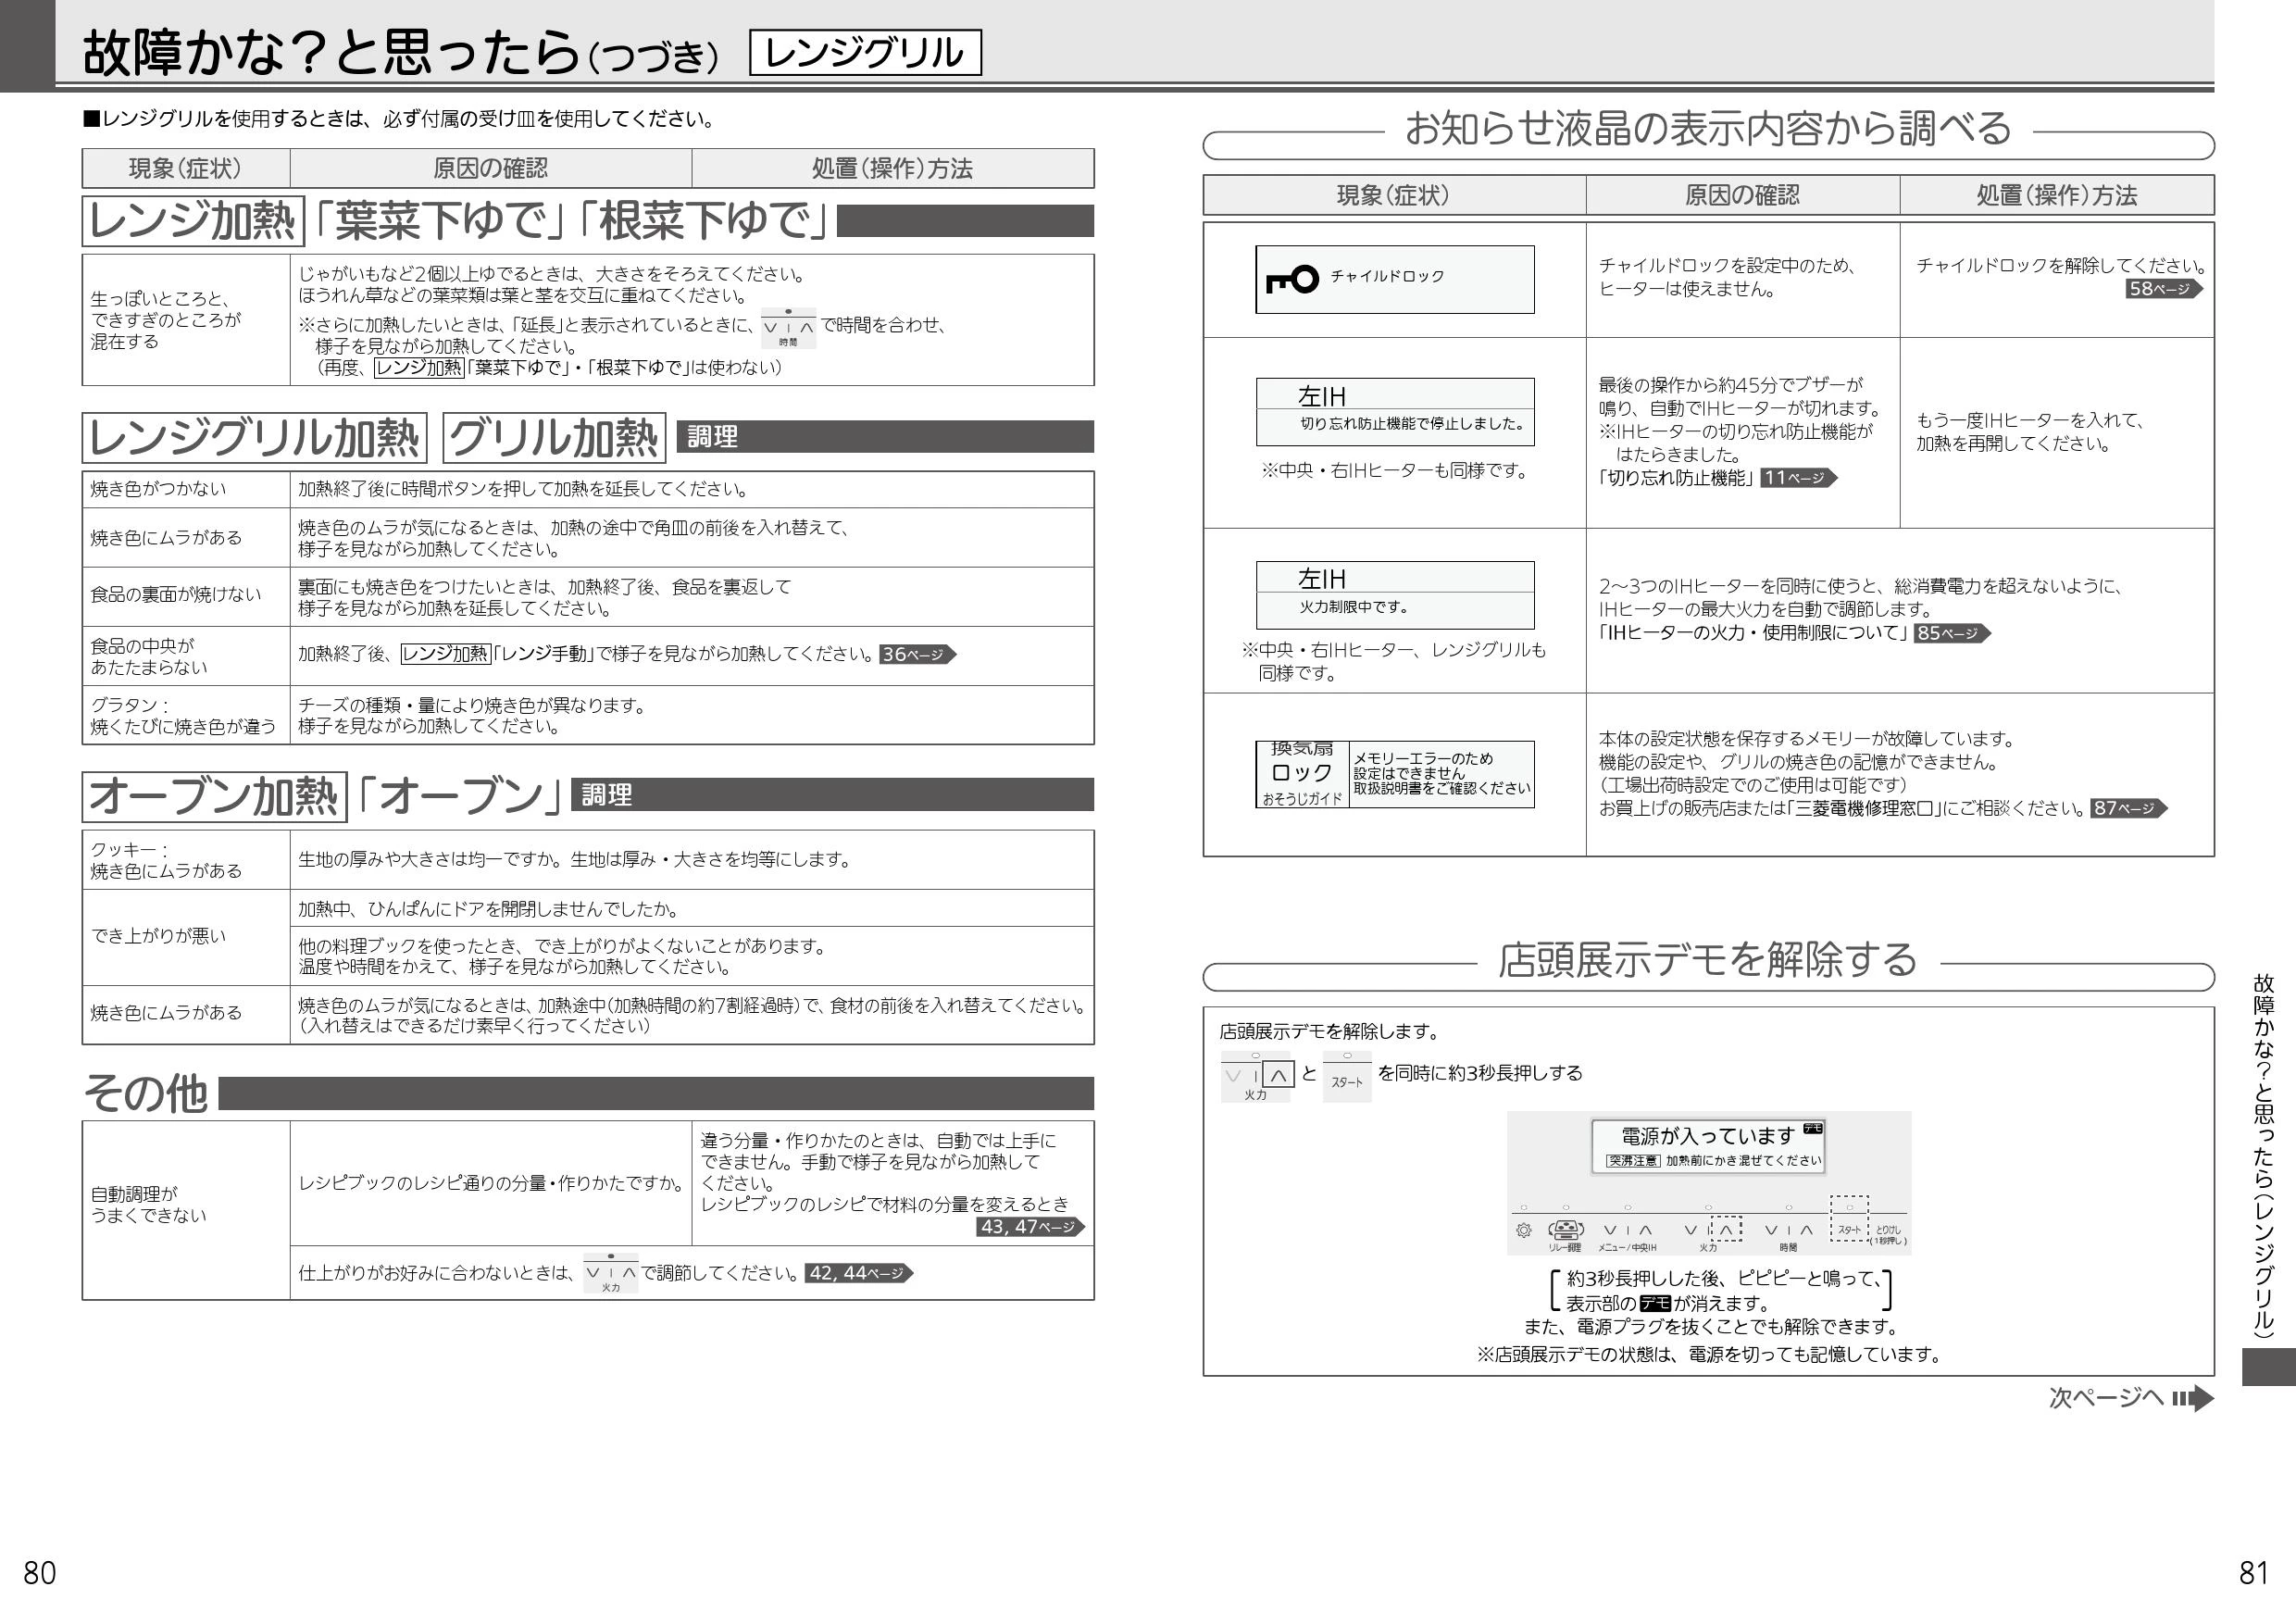
Task: Click the 調理 label after グリル加熱
Action: tap(712, 437)
